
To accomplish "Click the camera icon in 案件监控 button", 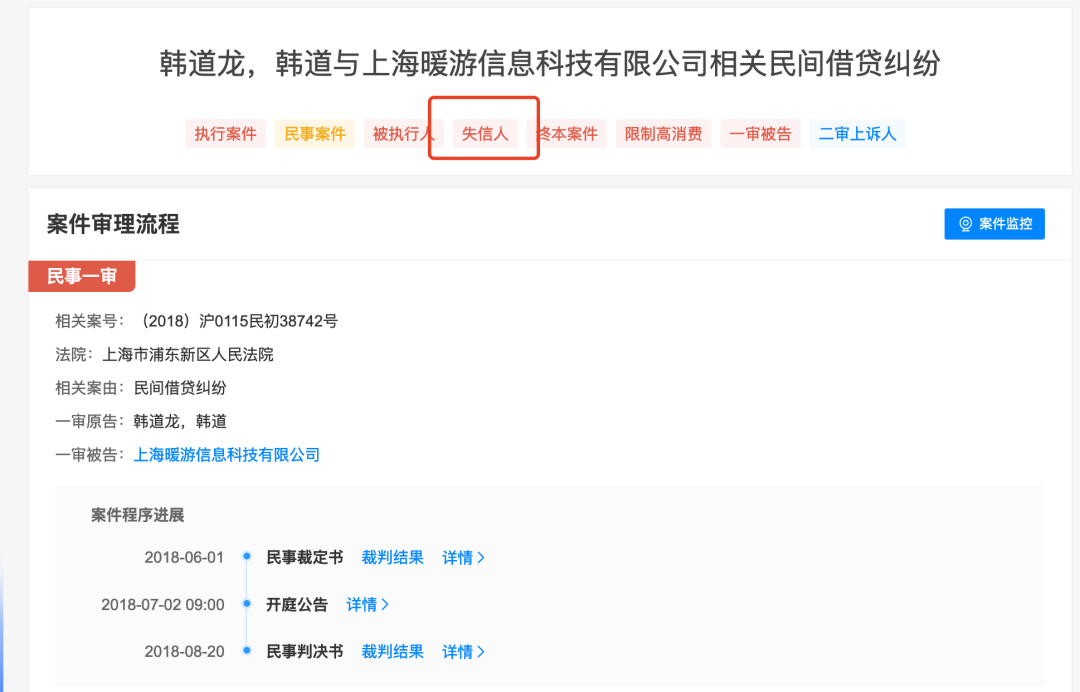I will (x=966, y=224).
